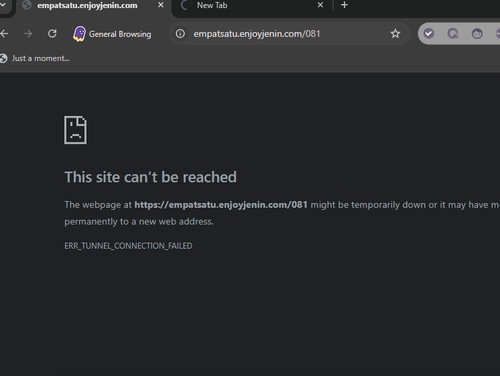The width and height of the screenshot is (500, 376).
Task: Open a new tab with plus button
Action: (345, 5)
